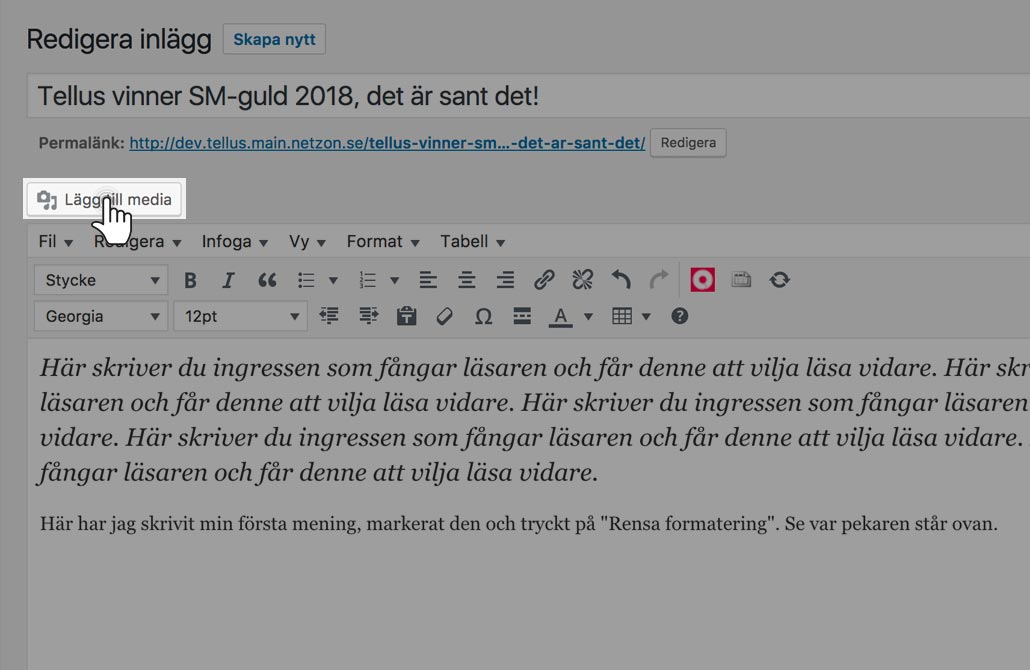Open the Infoga menu
1030x670 pixels.
coord(235,242)
